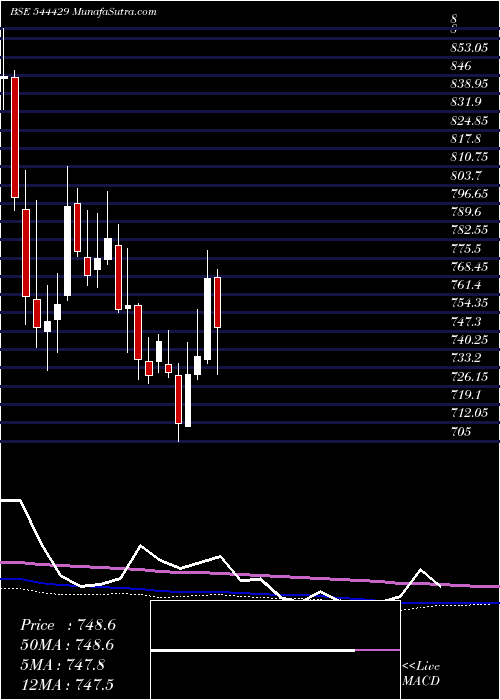Click the <<Live MACD label
Image resolution: width=500 pixels, height=700 pixels.
pyautogui.click(x=421, y=674)
